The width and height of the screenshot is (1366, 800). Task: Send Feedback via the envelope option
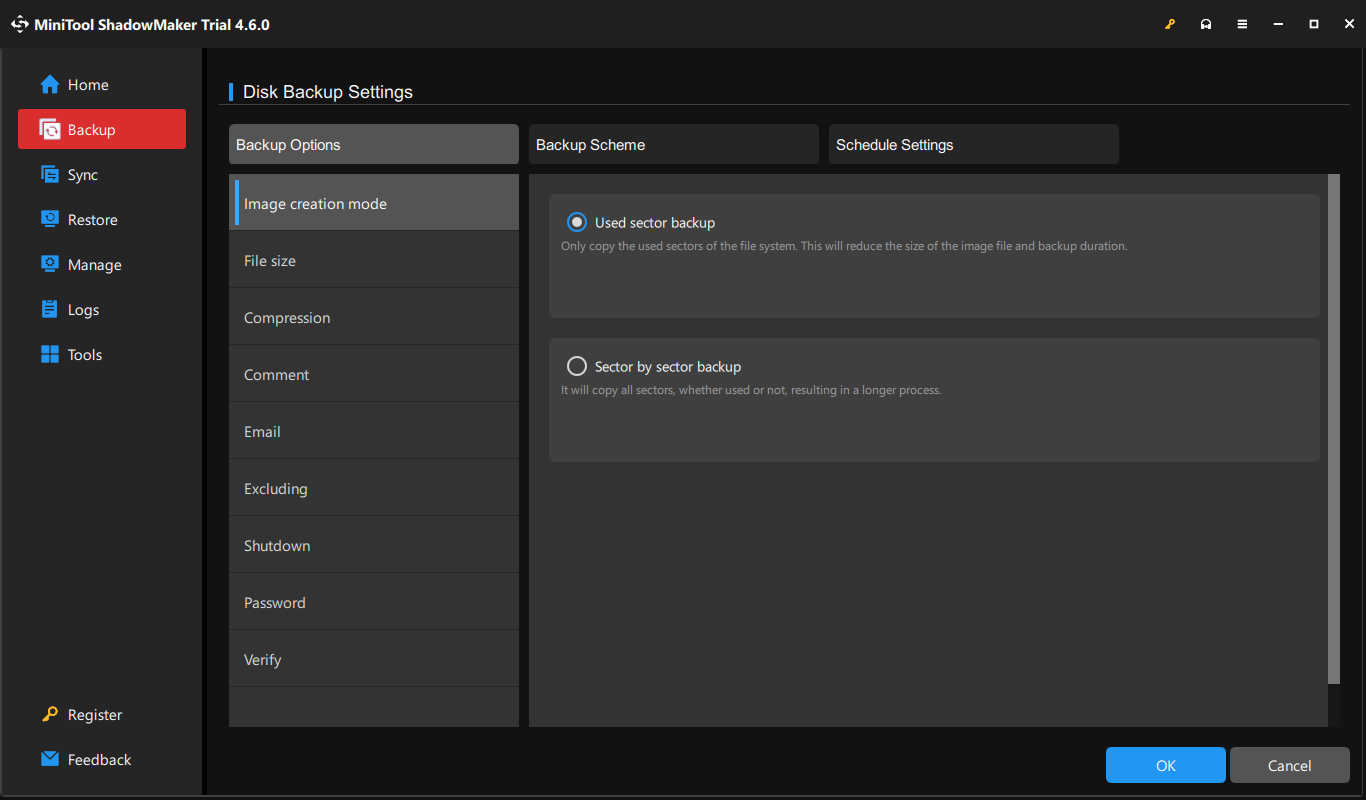(99, 759)
